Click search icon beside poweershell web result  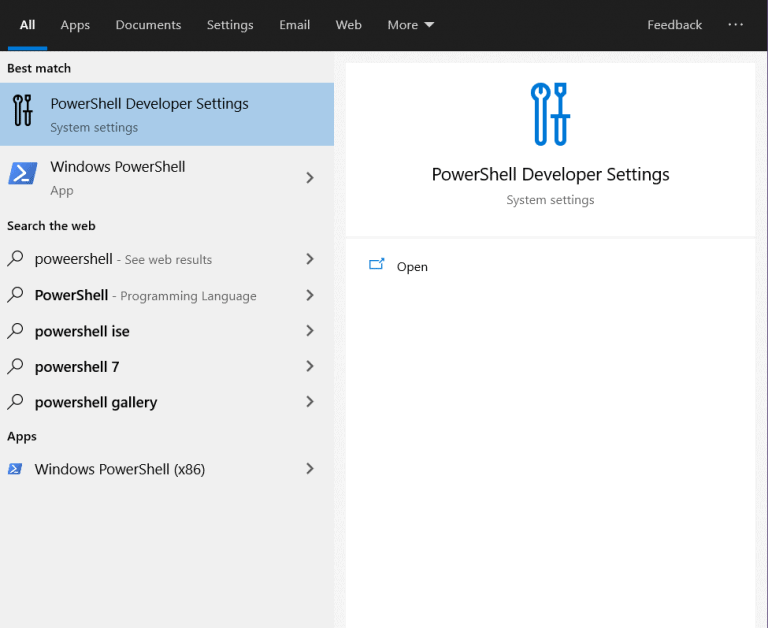pos(15,259)
